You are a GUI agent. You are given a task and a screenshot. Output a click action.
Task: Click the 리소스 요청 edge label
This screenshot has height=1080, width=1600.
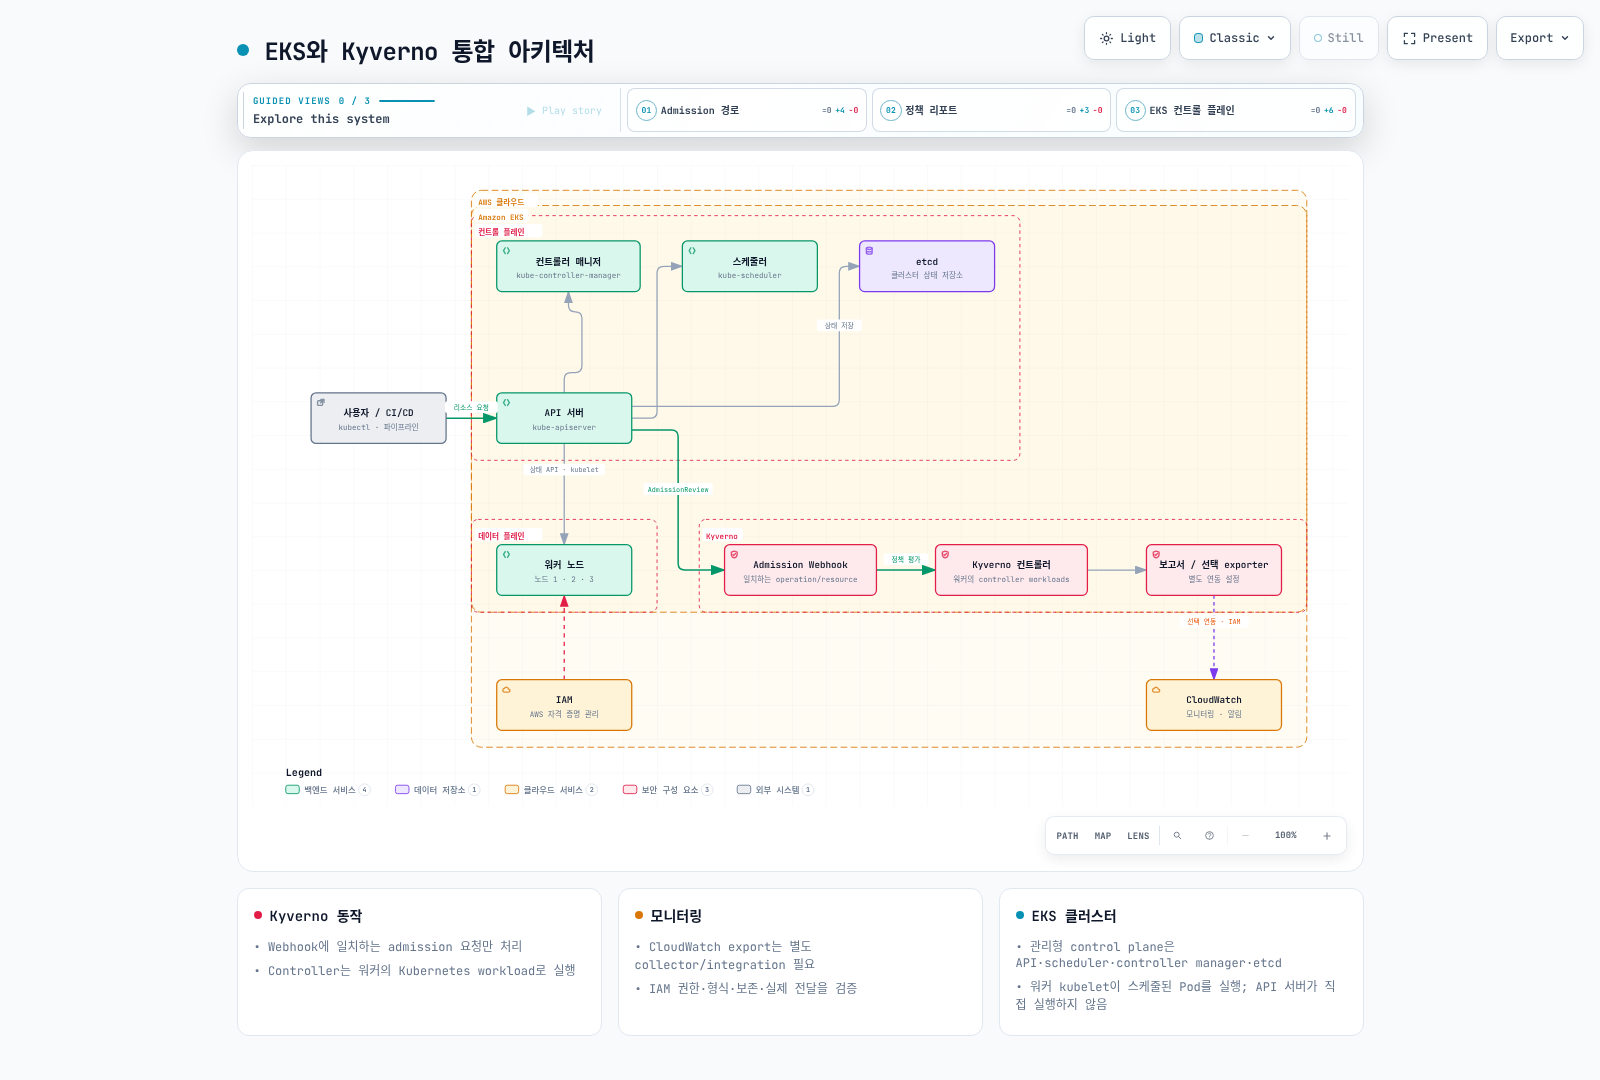point(471,408)
